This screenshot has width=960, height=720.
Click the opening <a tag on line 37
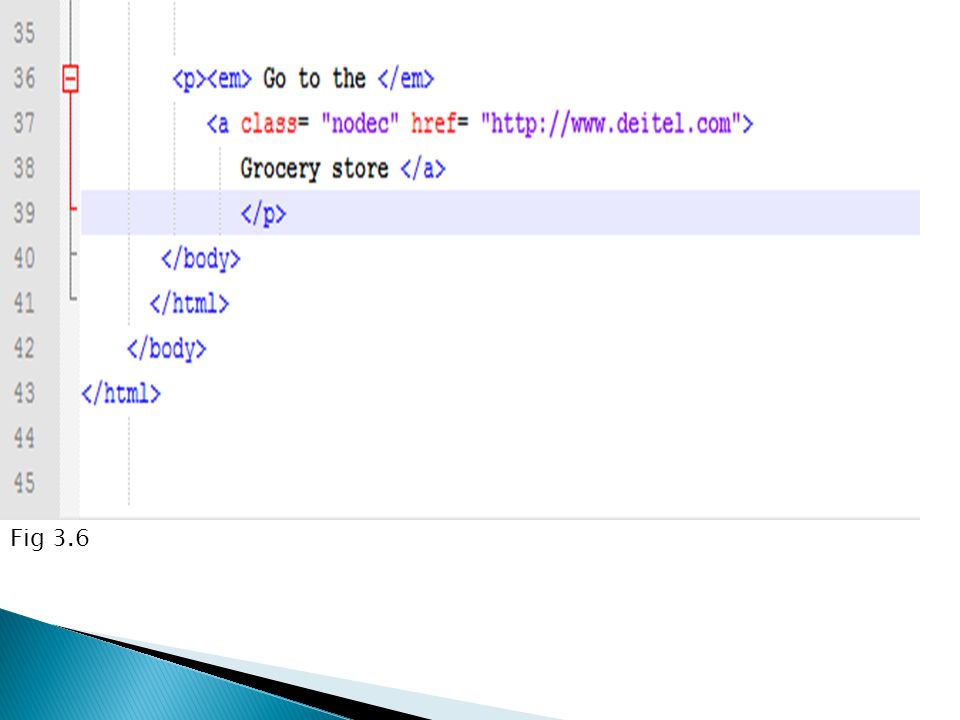pyautogui.click(x=218, y=124)
